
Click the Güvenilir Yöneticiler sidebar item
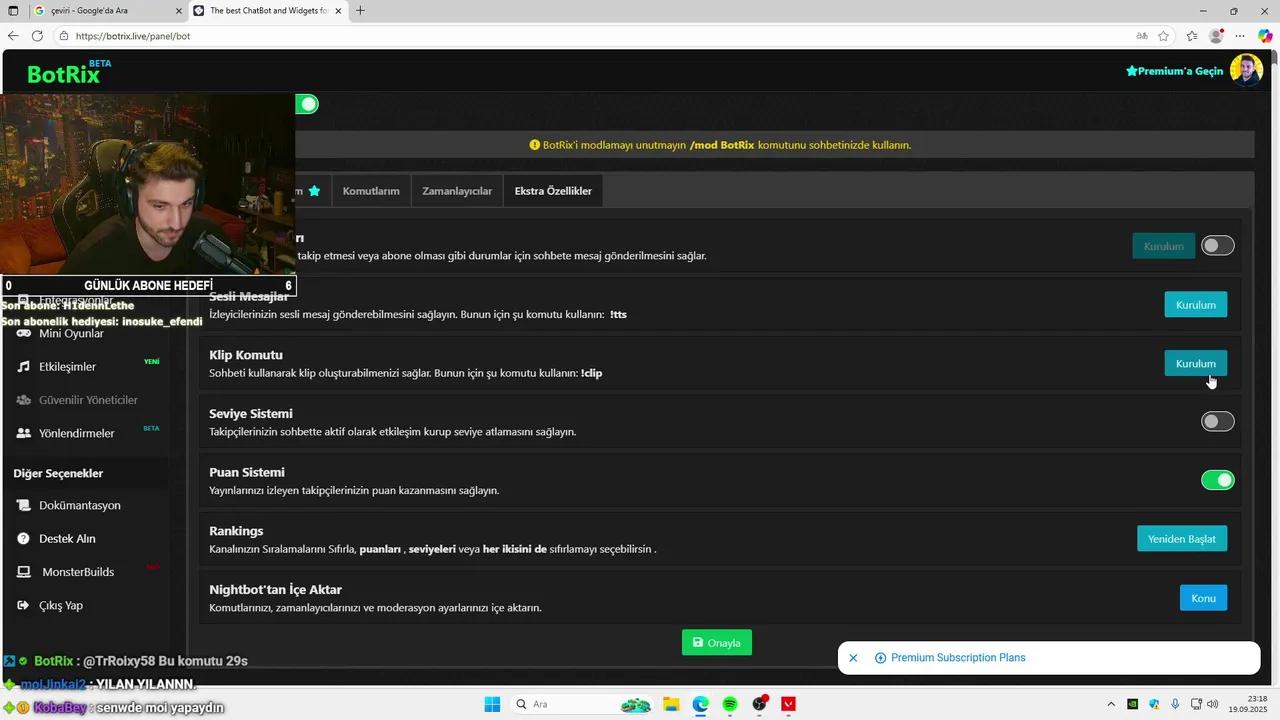[x=88, y=400]
